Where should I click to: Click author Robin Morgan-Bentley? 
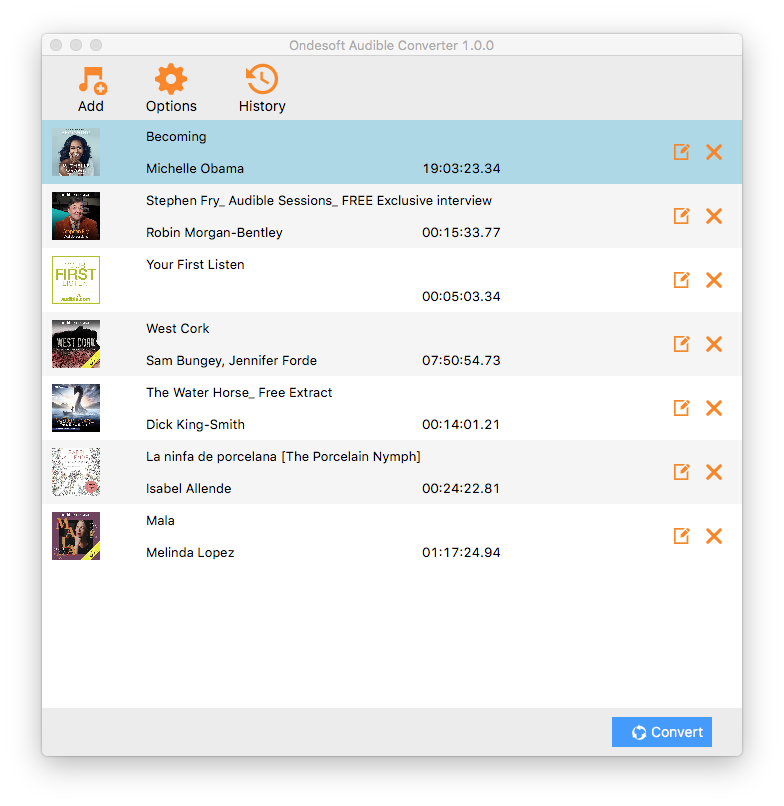tap(214, 232)
